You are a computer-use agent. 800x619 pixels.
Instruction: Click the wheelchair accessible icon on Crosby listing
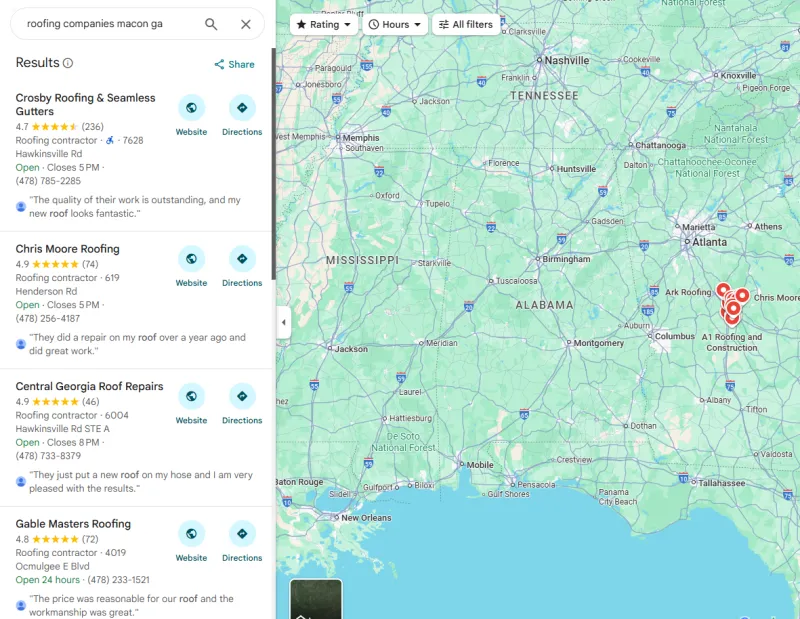110,140
